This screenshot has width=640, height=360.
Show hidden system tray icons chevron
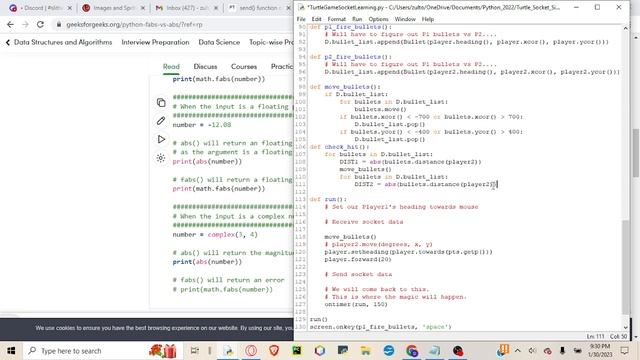coord(518,351)
